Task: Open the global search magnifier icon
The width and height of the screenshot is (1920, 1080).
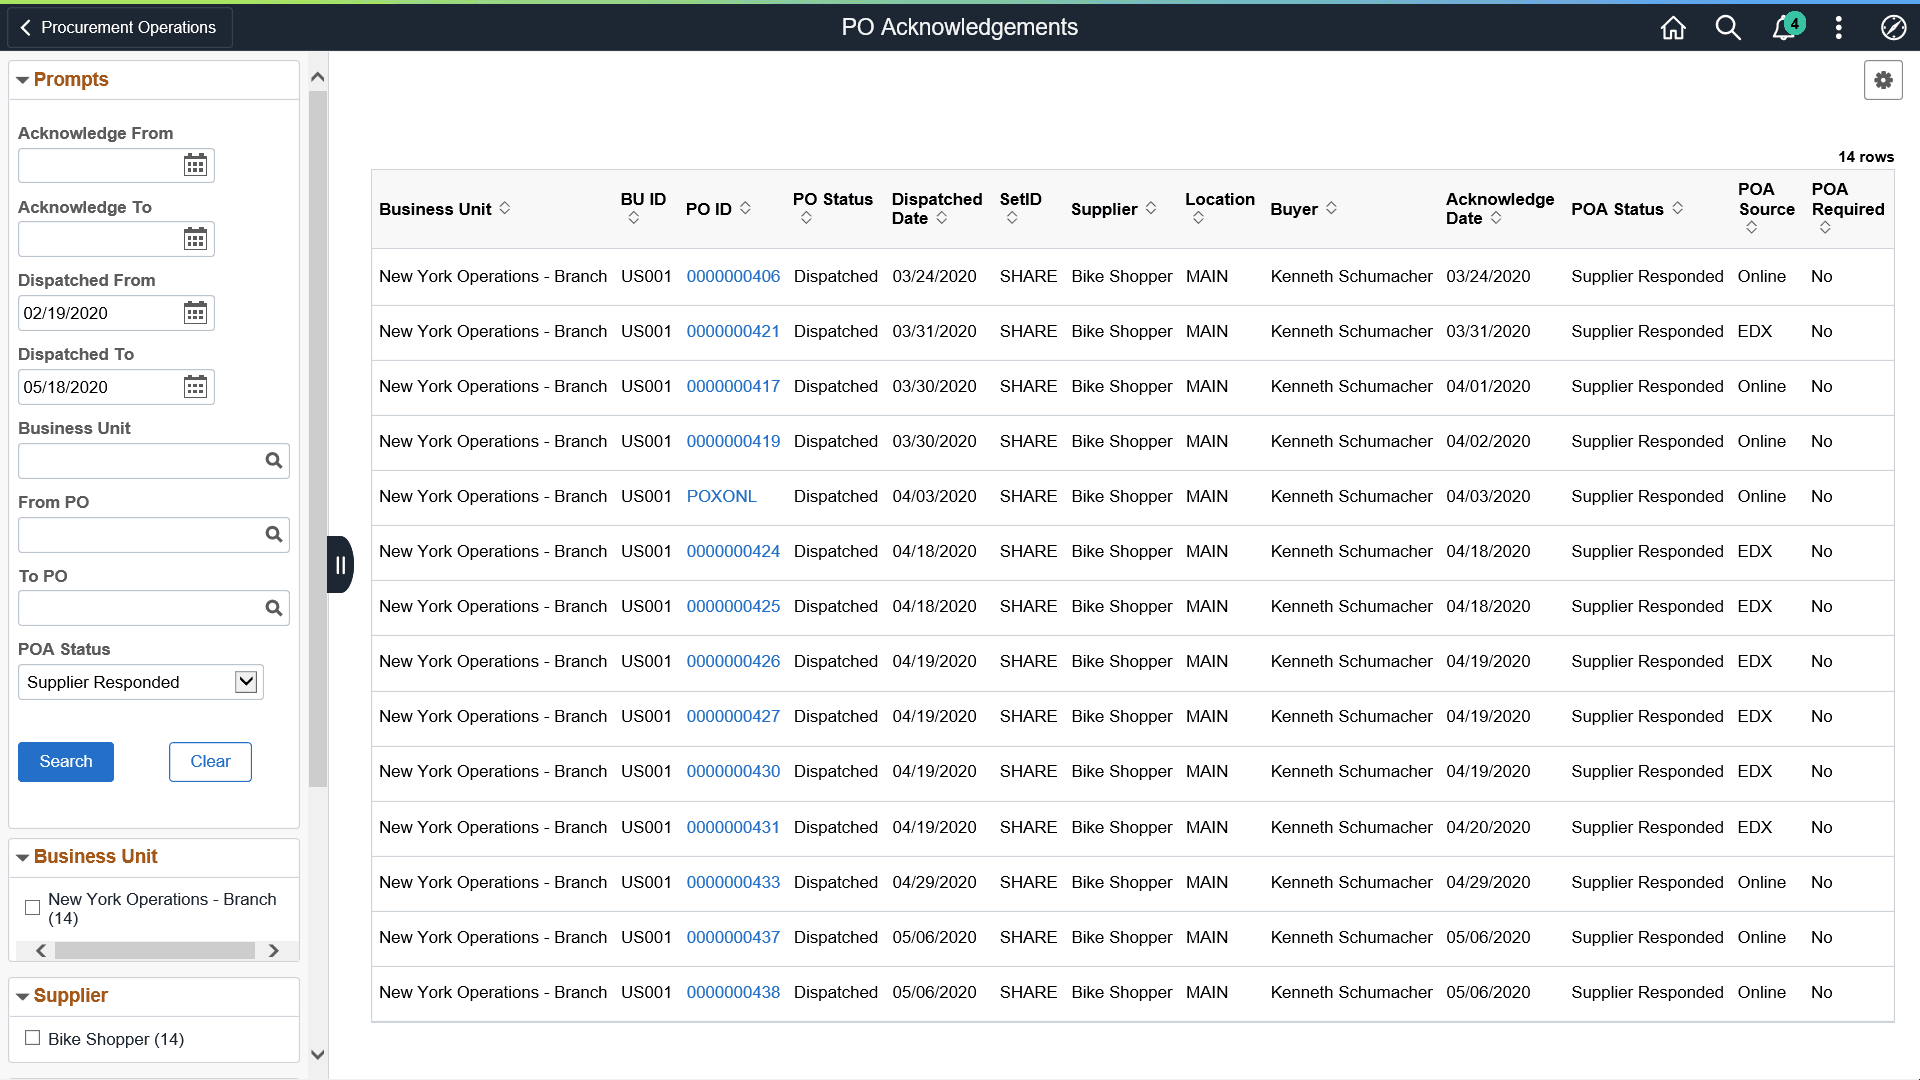Action: tap(1728, 28)
